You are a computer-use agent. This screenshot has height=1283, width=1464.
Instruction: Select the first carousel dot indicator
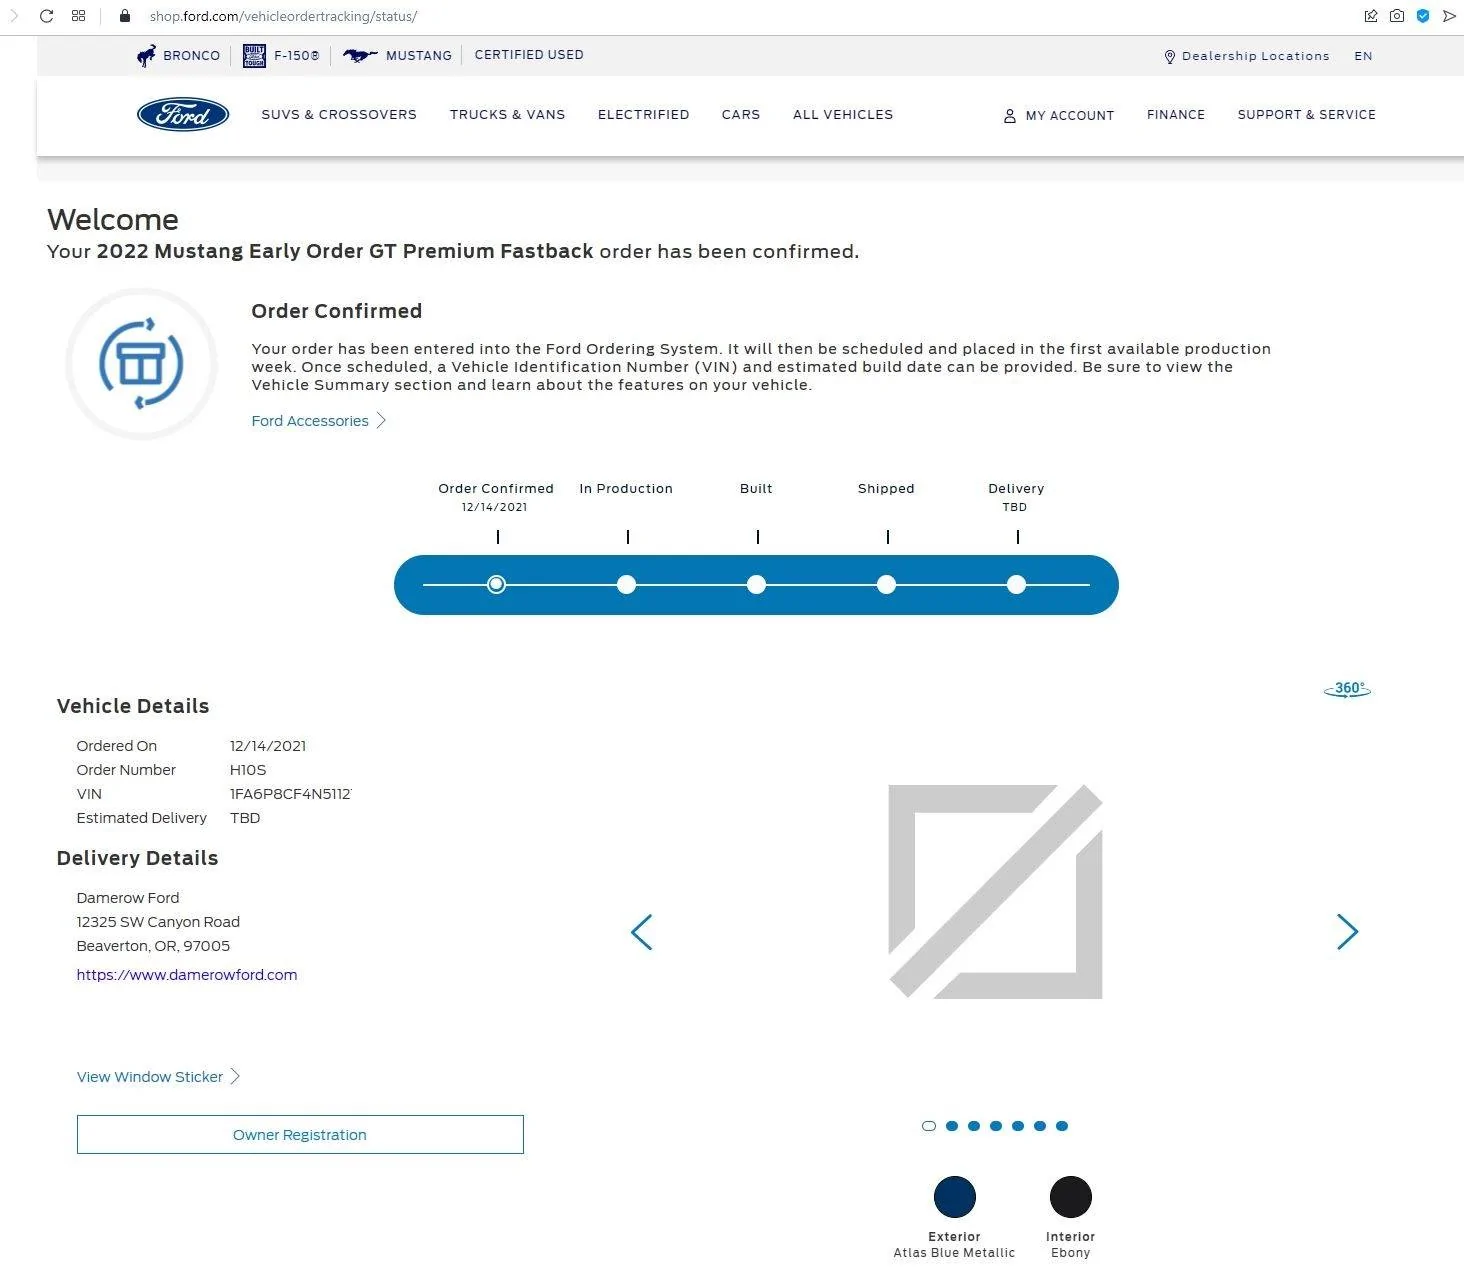pos(929,1126)
